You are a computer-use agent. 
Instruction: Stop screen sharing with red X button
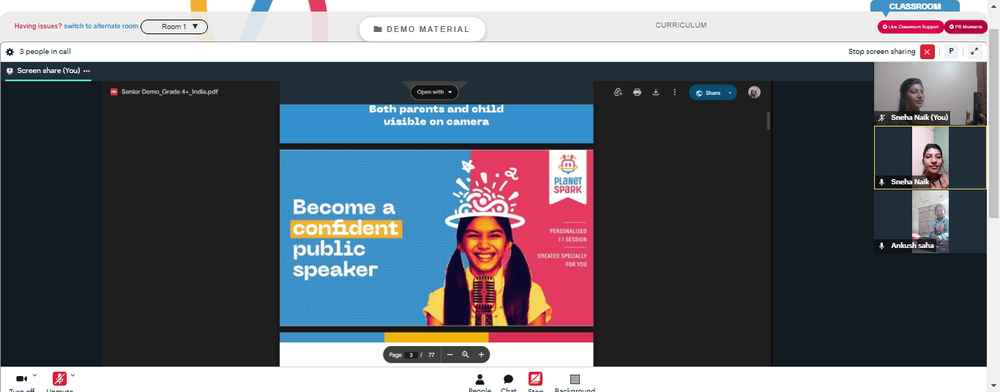927,52
